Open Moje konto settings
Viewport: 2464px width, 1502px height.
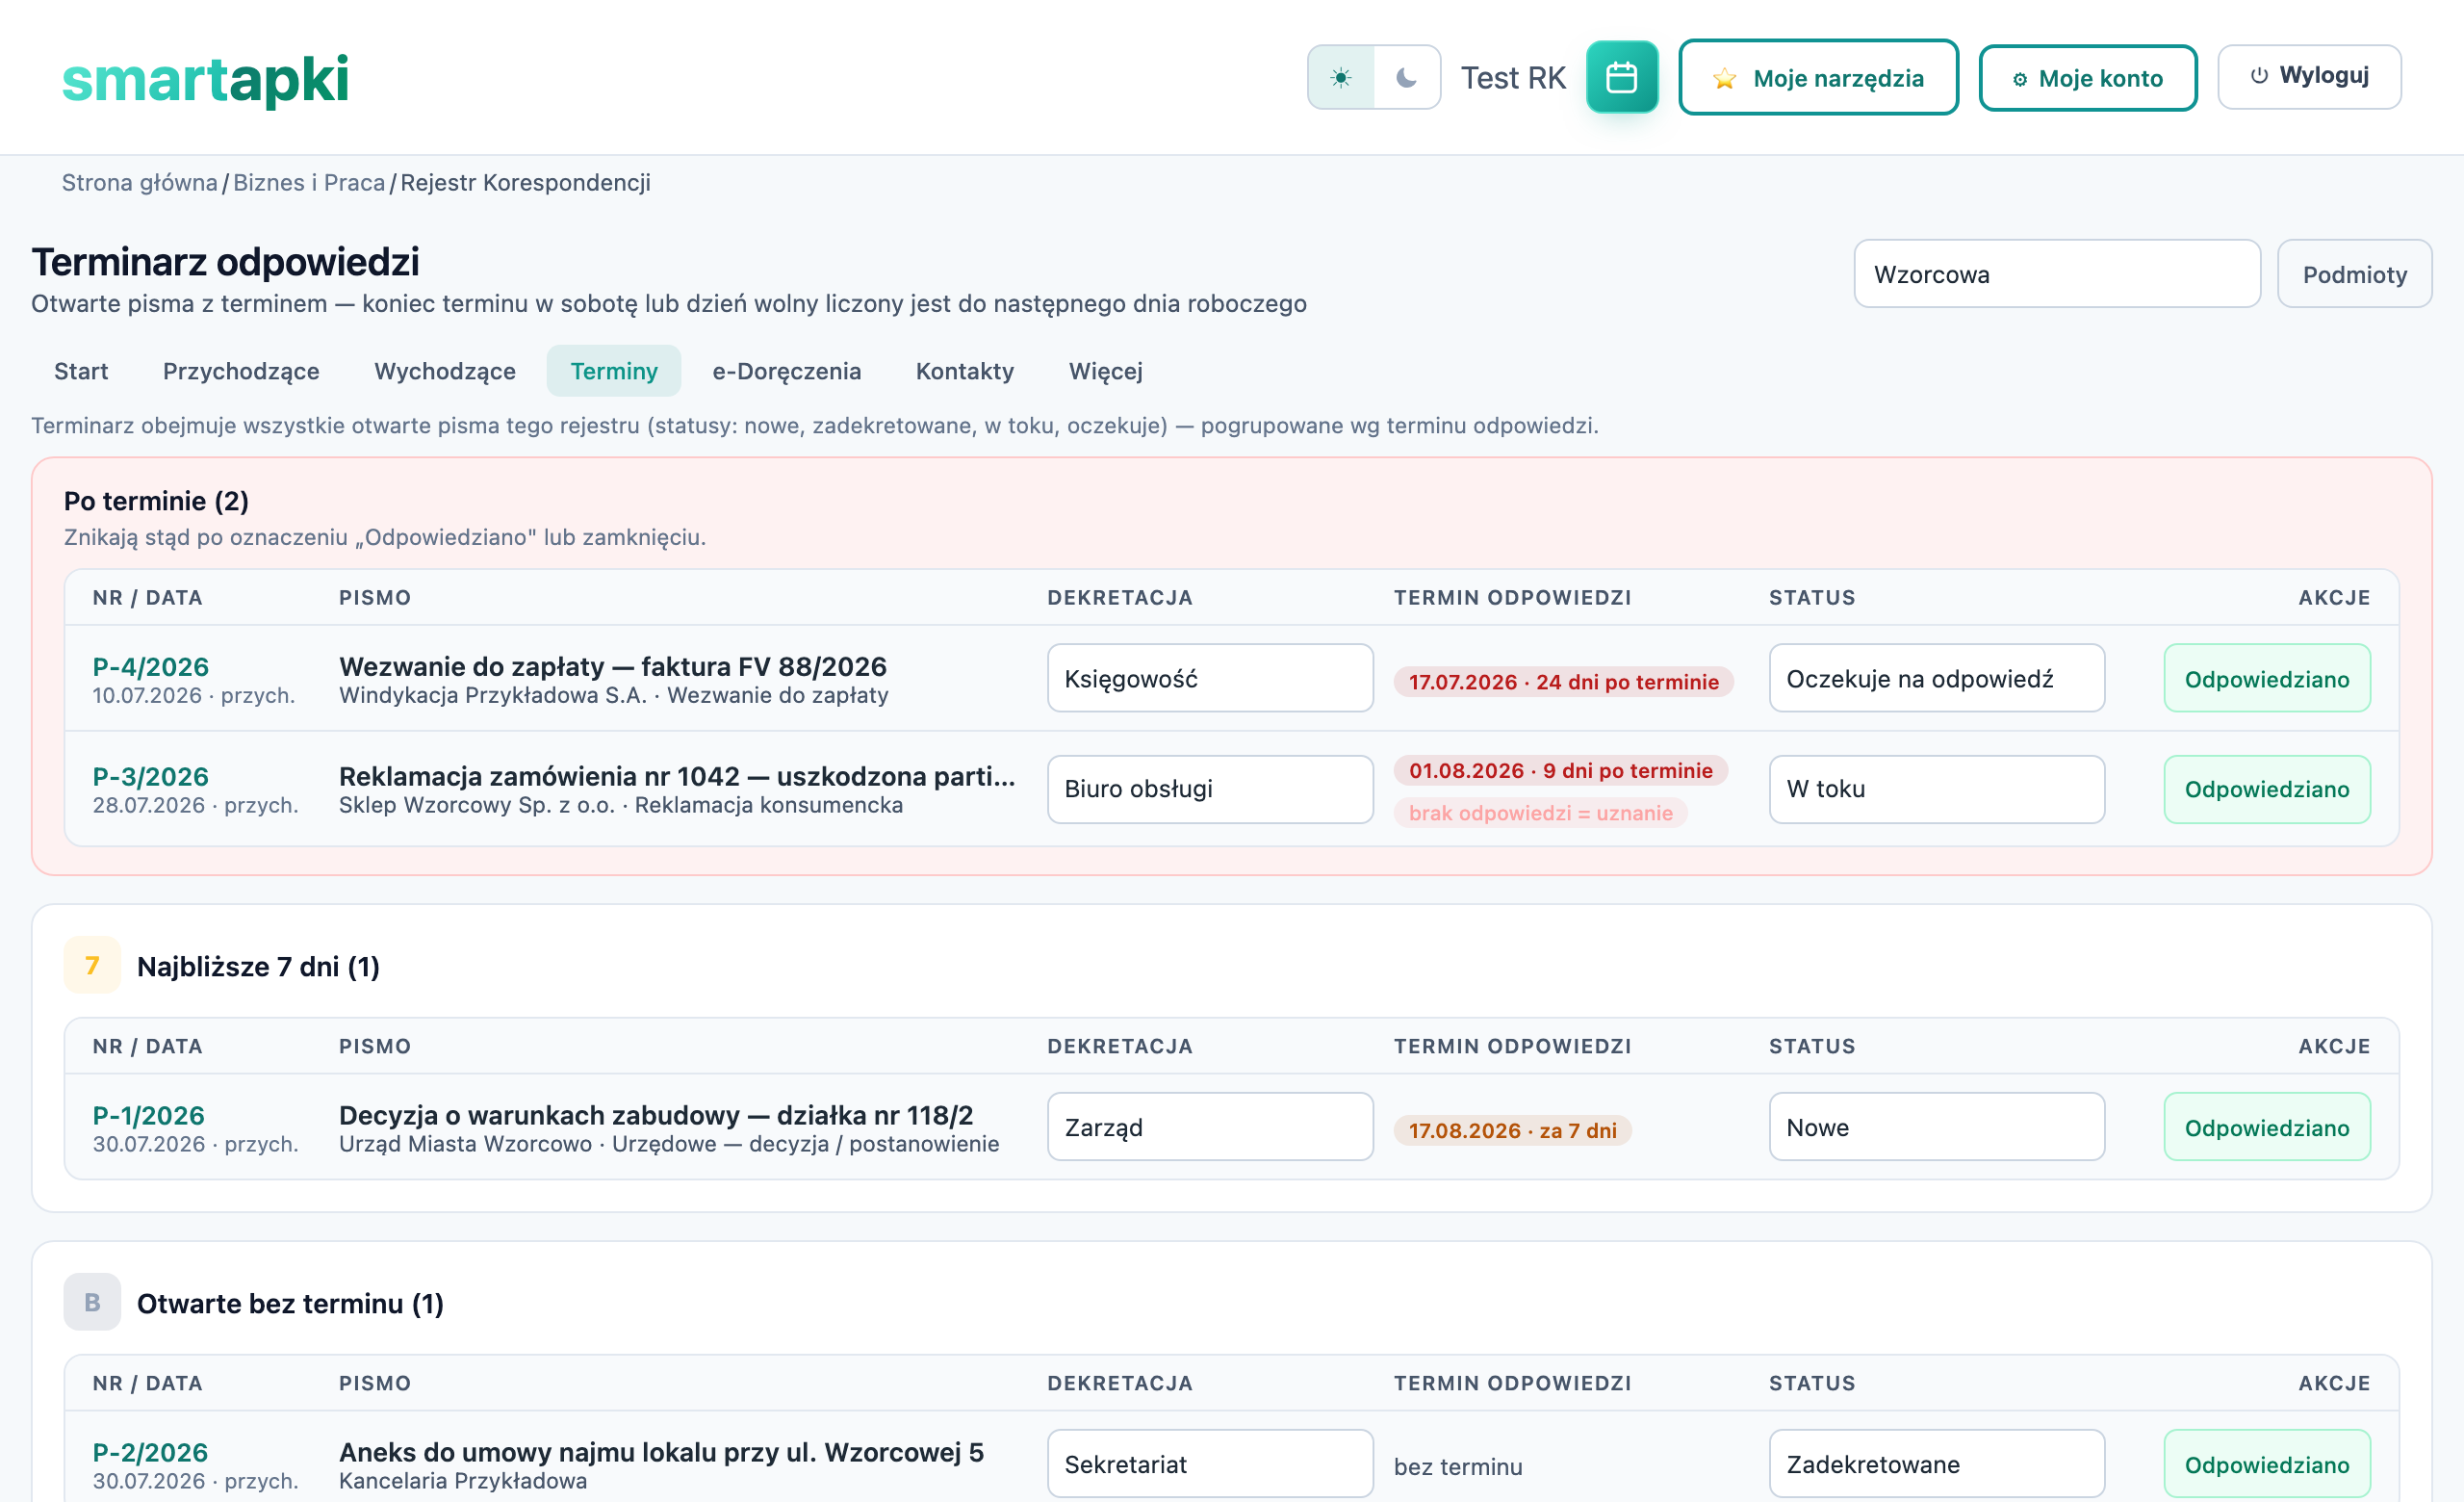coord(2087,78)
